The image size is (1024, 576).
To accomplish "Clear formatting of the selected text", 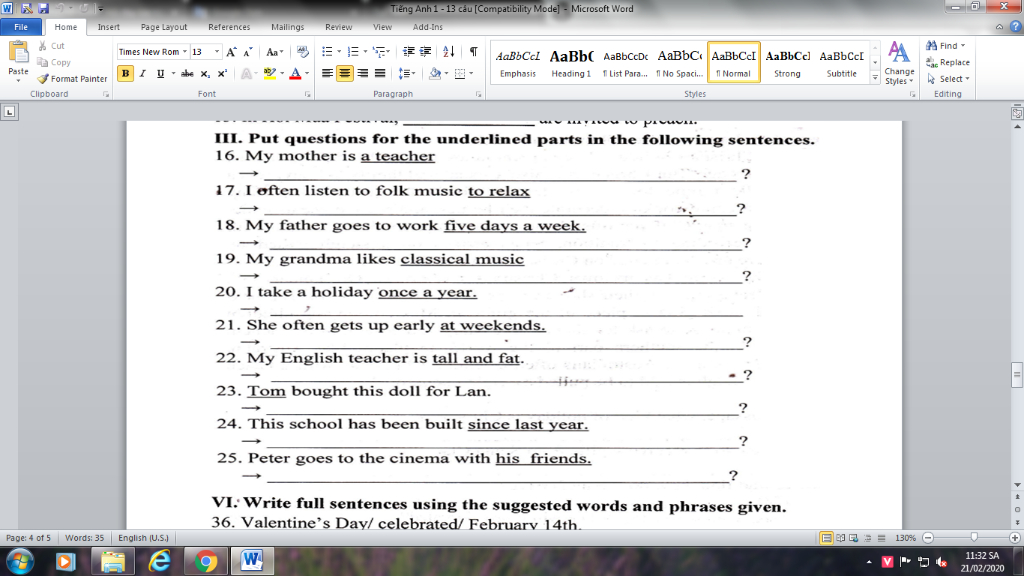I will pyautogui.click(x=302, y=52).
